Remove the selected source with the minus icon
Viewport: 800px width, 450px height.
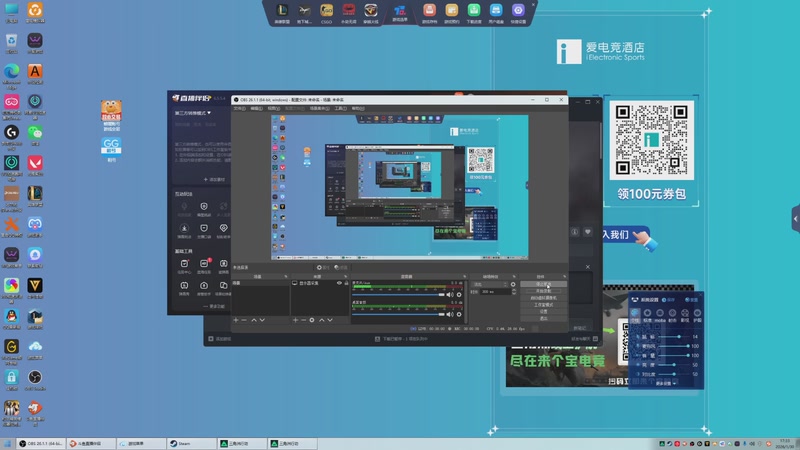303,320
